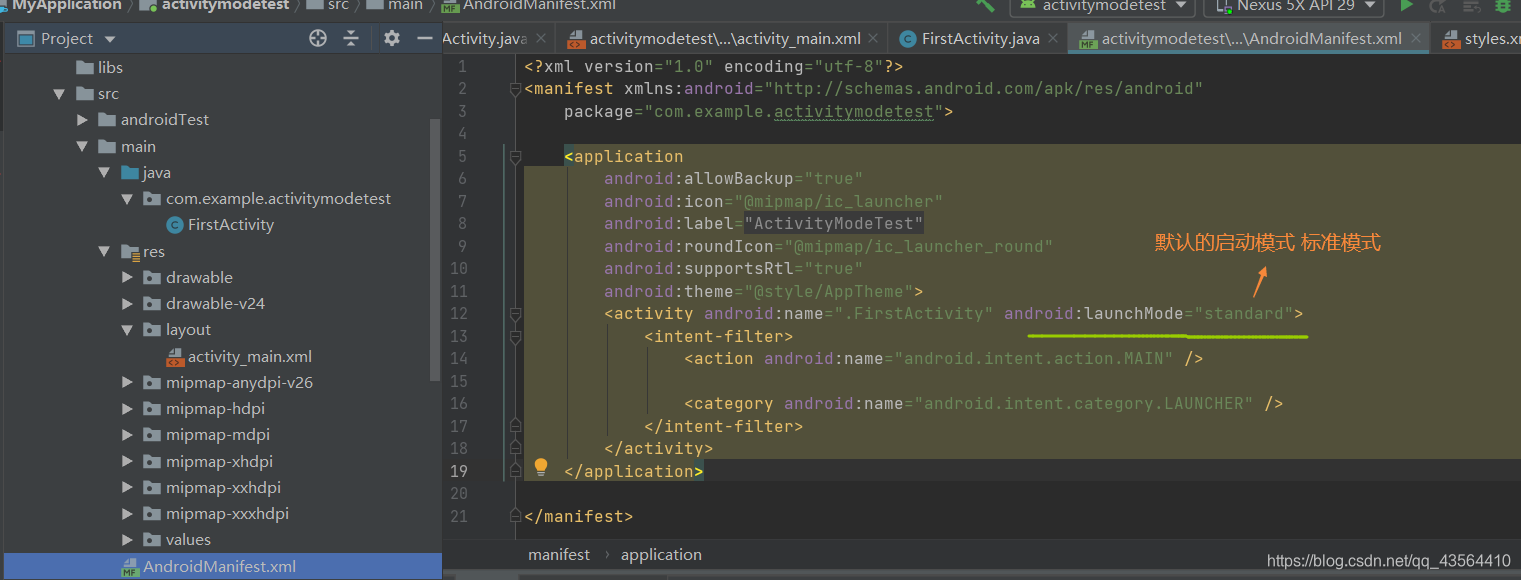Click line number 12 in the gutter
Viewport: 1521px width, 580px height.
(458, 314)
